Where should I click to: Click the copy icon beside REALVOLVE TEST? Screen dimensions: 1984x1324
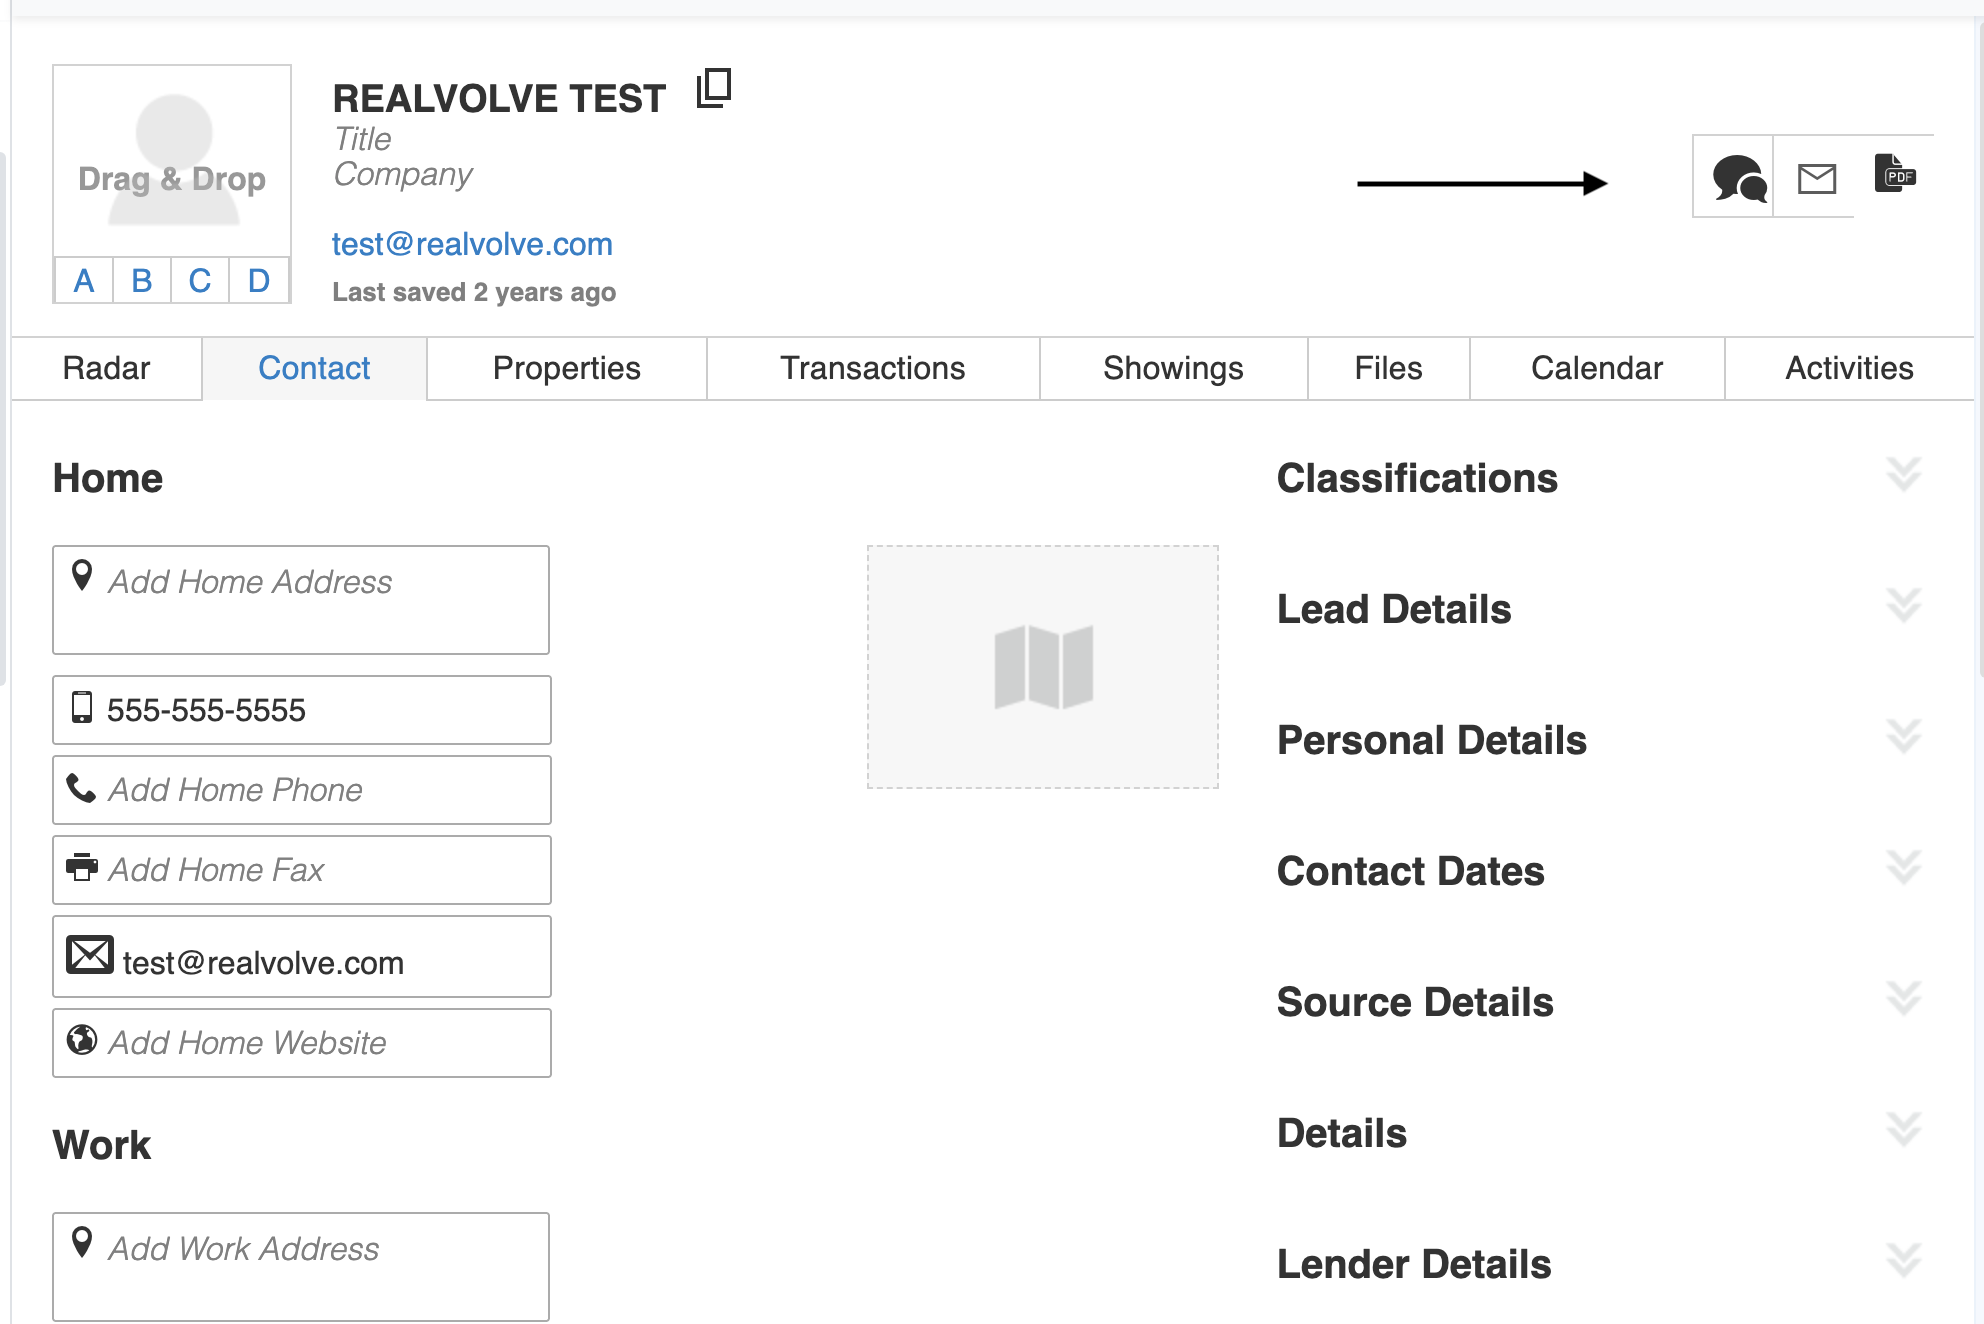[714, 89]
